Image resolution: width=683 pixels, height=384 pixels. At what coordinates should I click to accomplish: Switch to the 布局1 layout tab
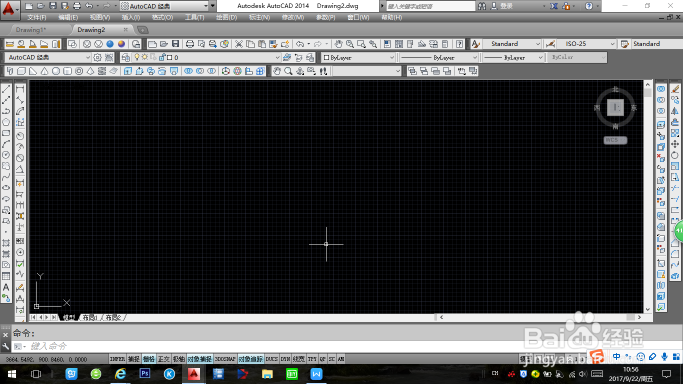pyautogui.click(x=90, y=317)
